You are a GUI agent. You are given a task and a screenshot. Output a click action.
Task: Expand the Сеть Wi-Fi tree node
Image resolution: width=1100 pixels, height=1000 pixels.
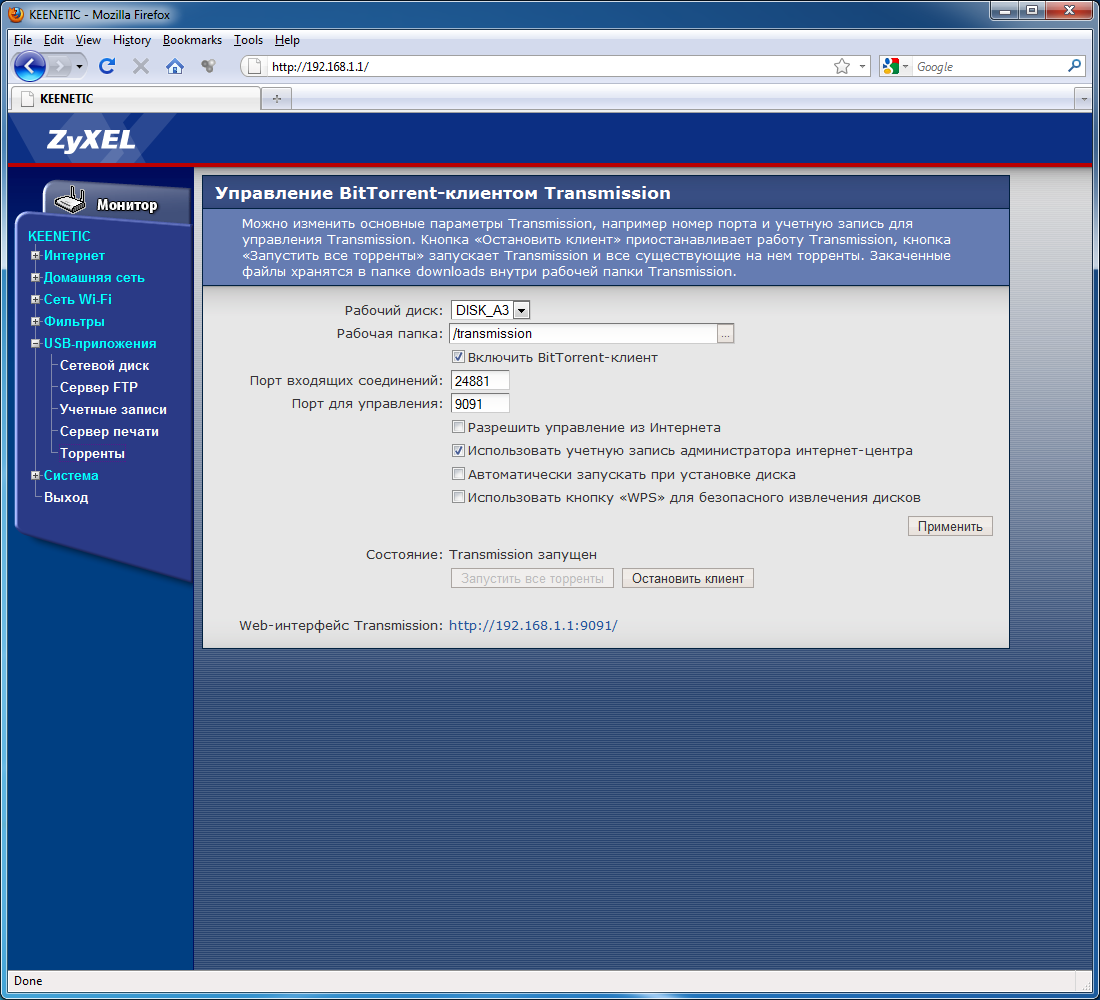click(35, 299)
